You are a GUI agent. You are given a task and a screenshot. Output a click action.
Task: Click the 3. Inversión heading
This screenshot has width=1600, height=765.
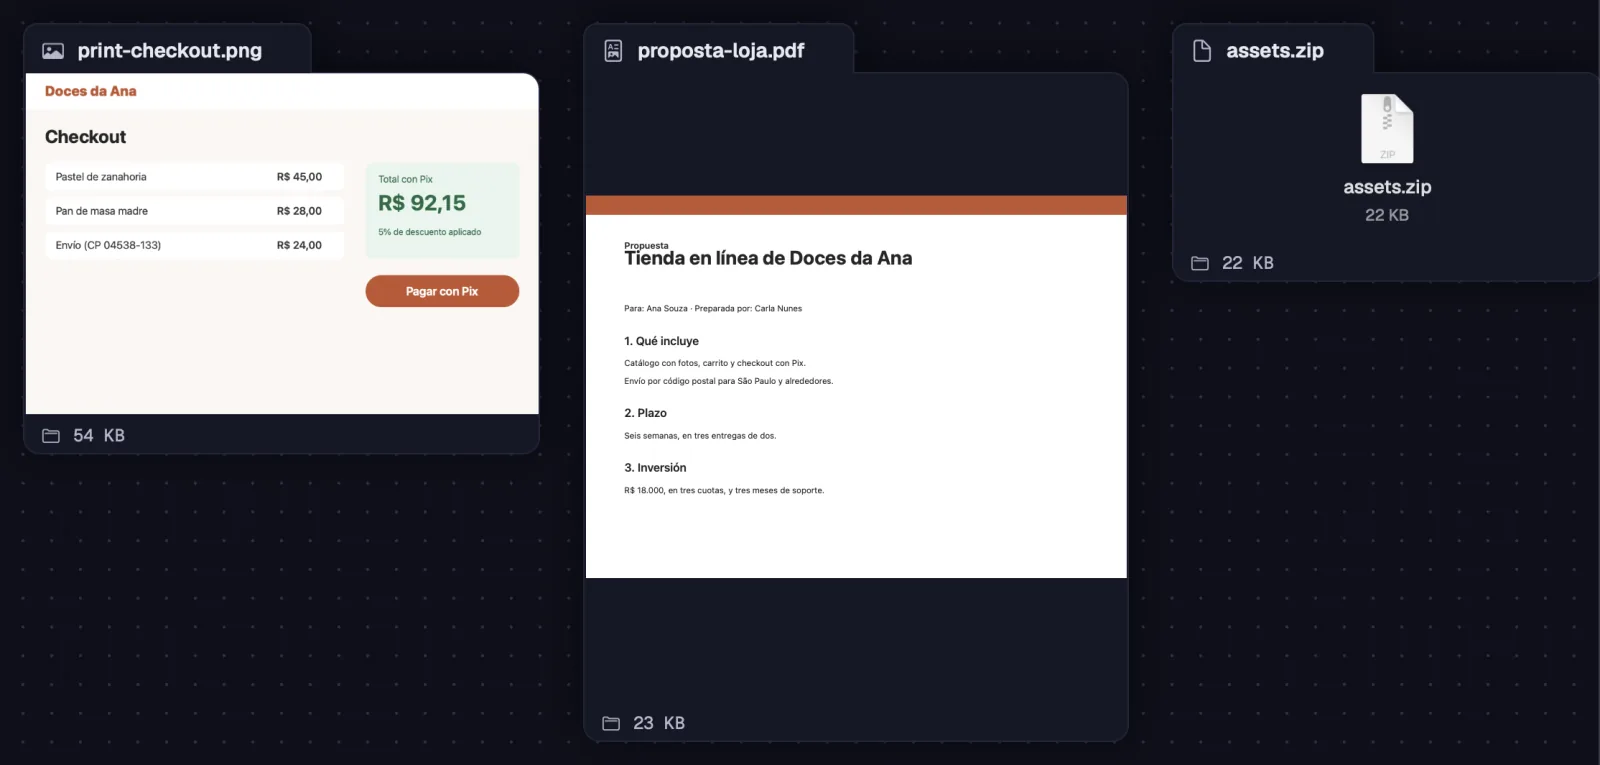656,468
